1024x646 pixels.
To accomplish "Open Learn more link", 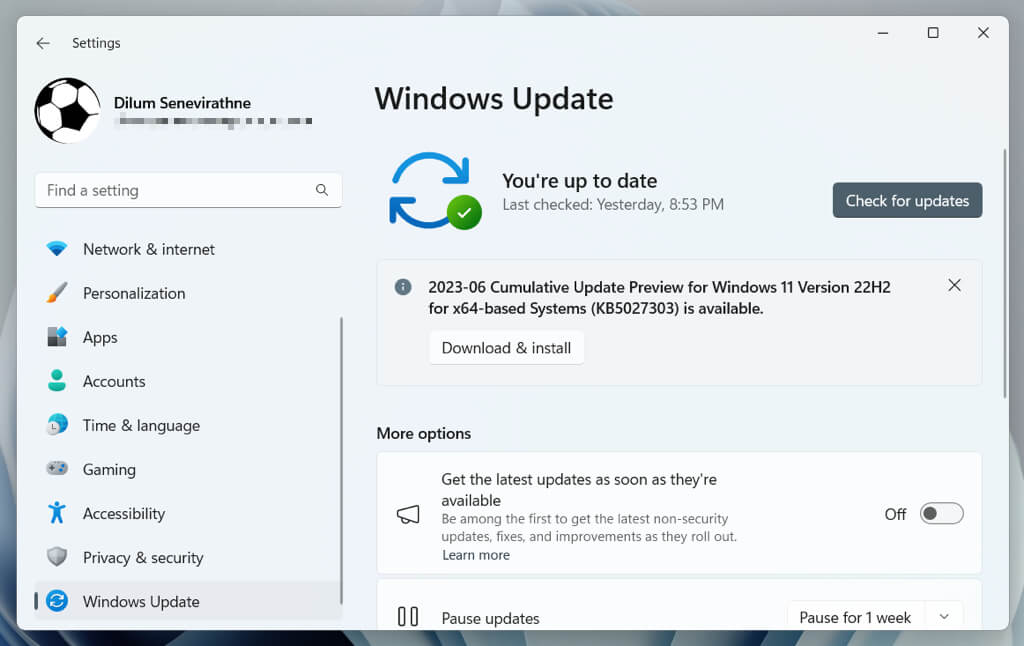I will click(475, 555).
